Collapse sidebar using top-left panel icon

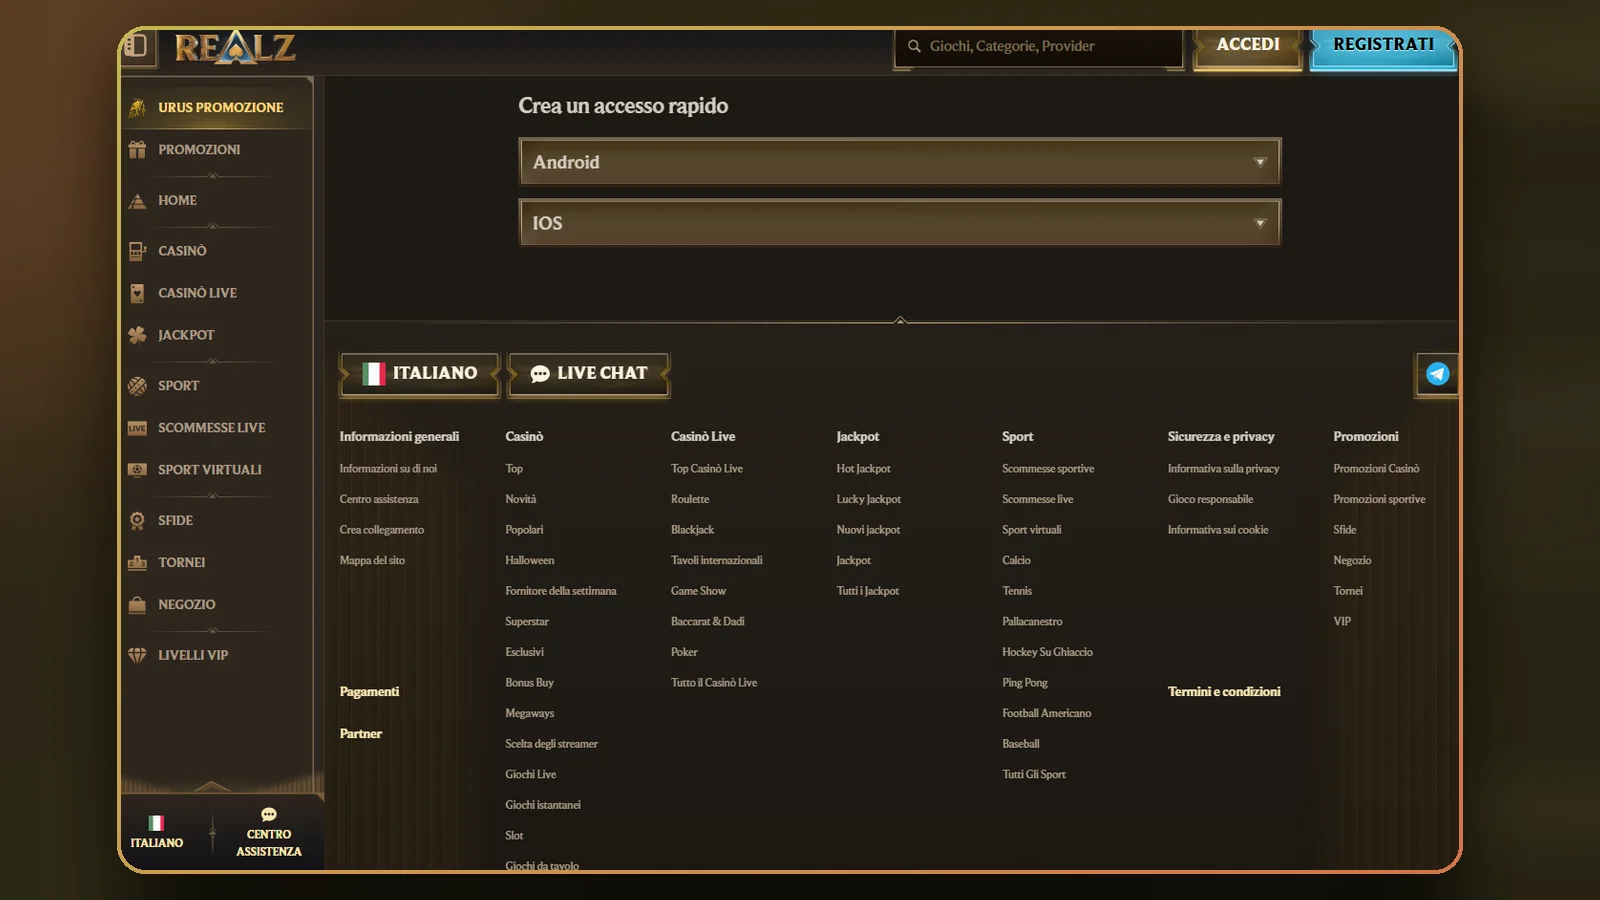tap(137, 46)
